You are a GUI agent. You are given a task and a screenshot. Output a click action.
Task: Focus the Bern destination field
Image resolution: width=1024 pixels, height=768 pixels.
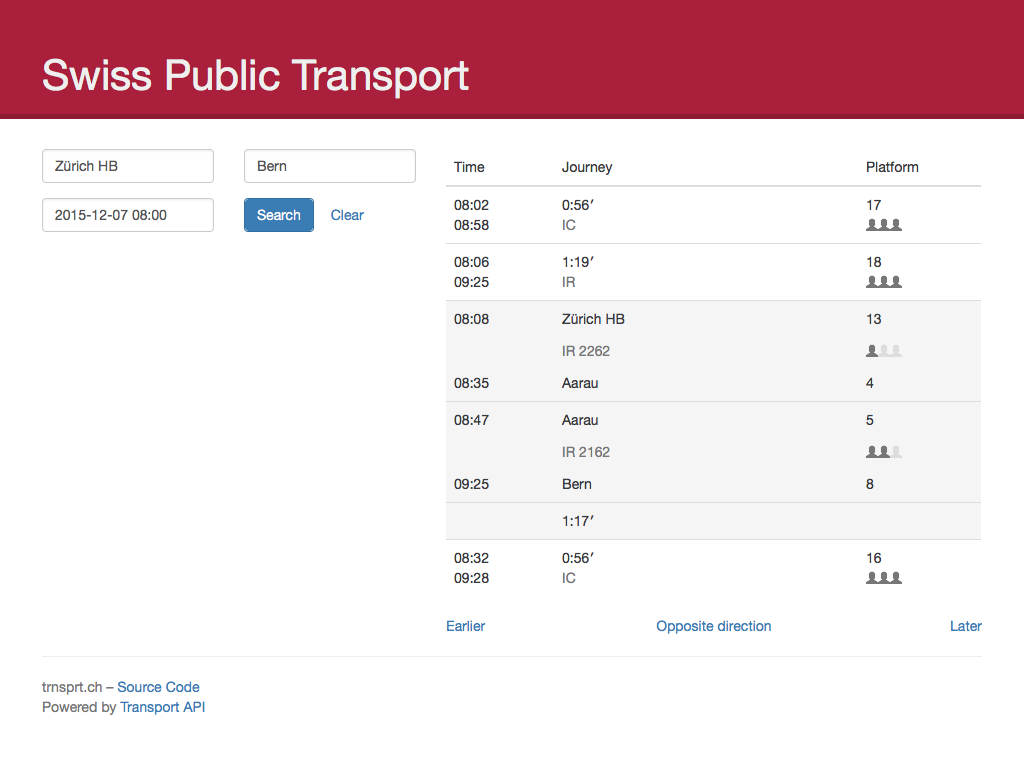pos(330,166)
